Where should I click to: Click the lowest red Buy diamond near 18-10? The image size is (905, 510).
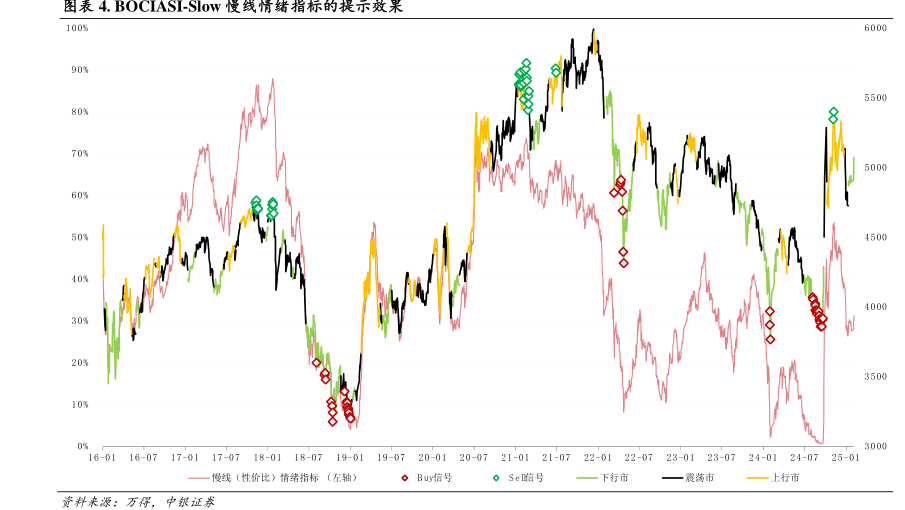[332, 421]
